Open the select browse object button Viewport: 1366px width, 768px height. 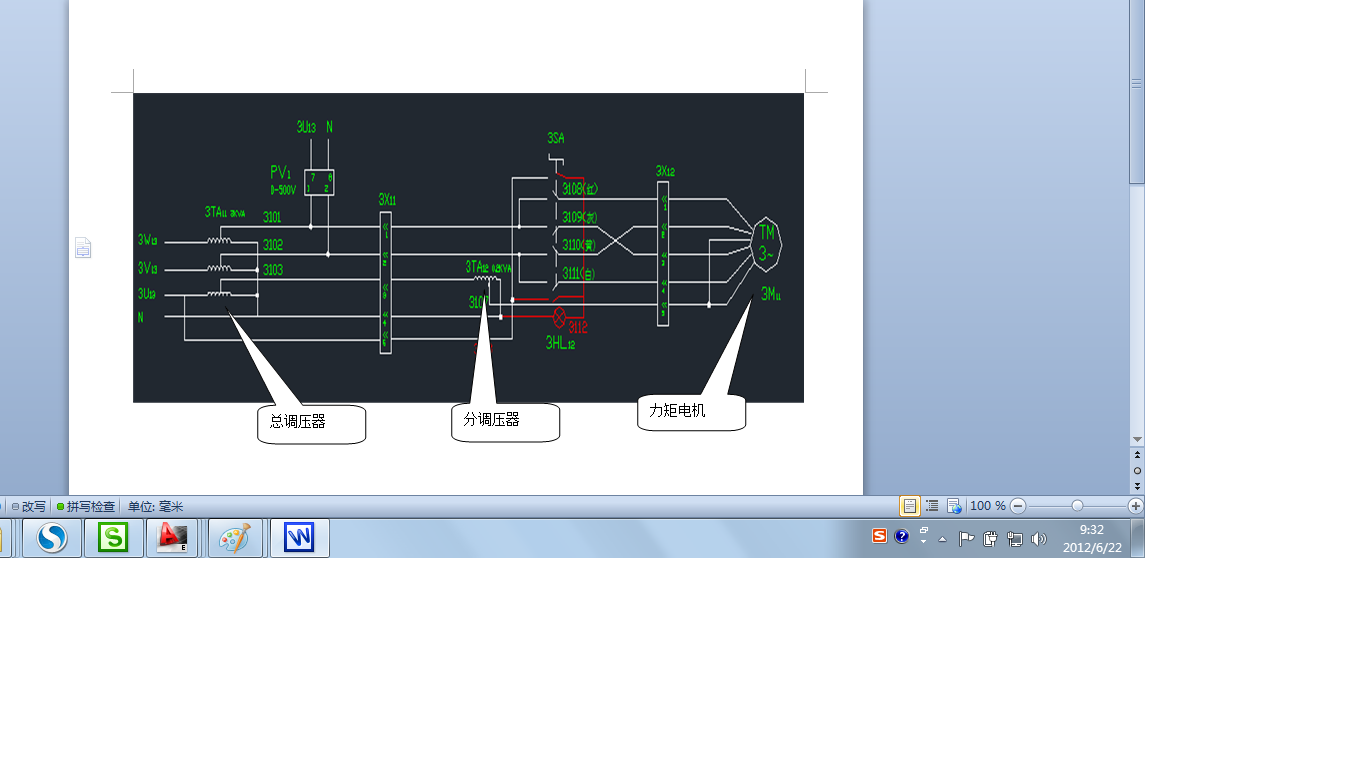click(x=1137, y=470)
